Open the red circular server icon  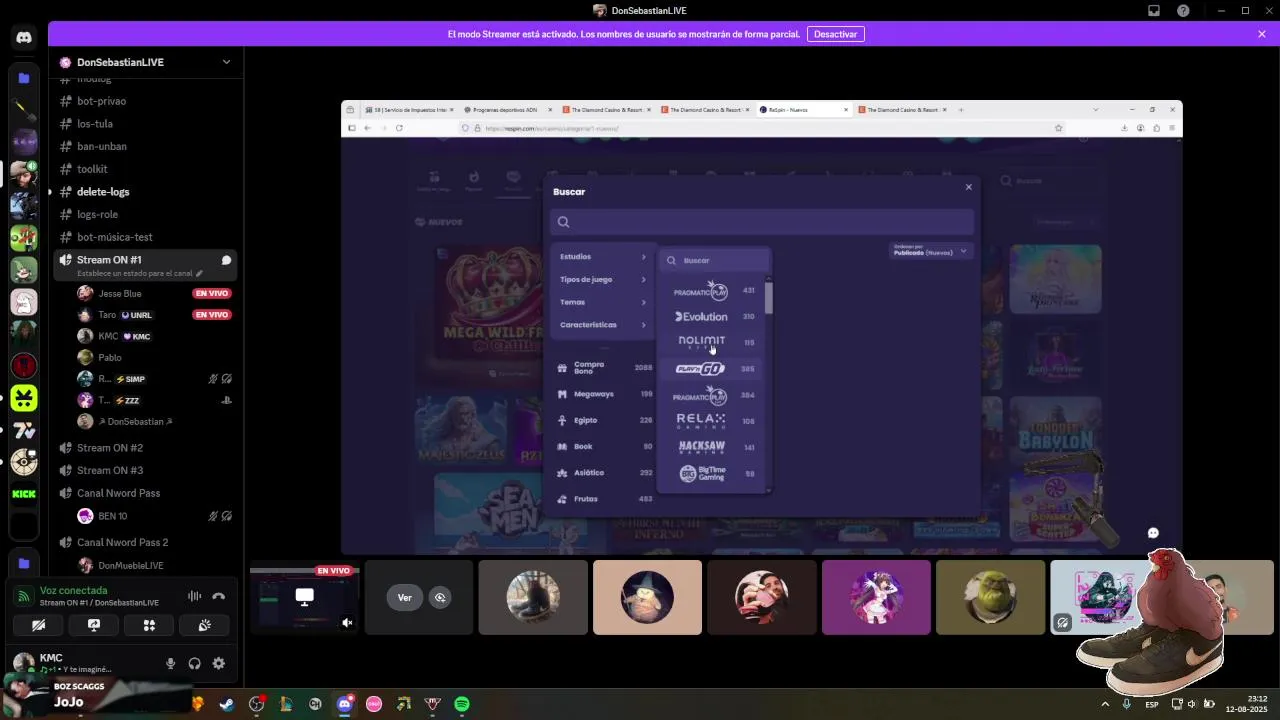pos(24,366)
